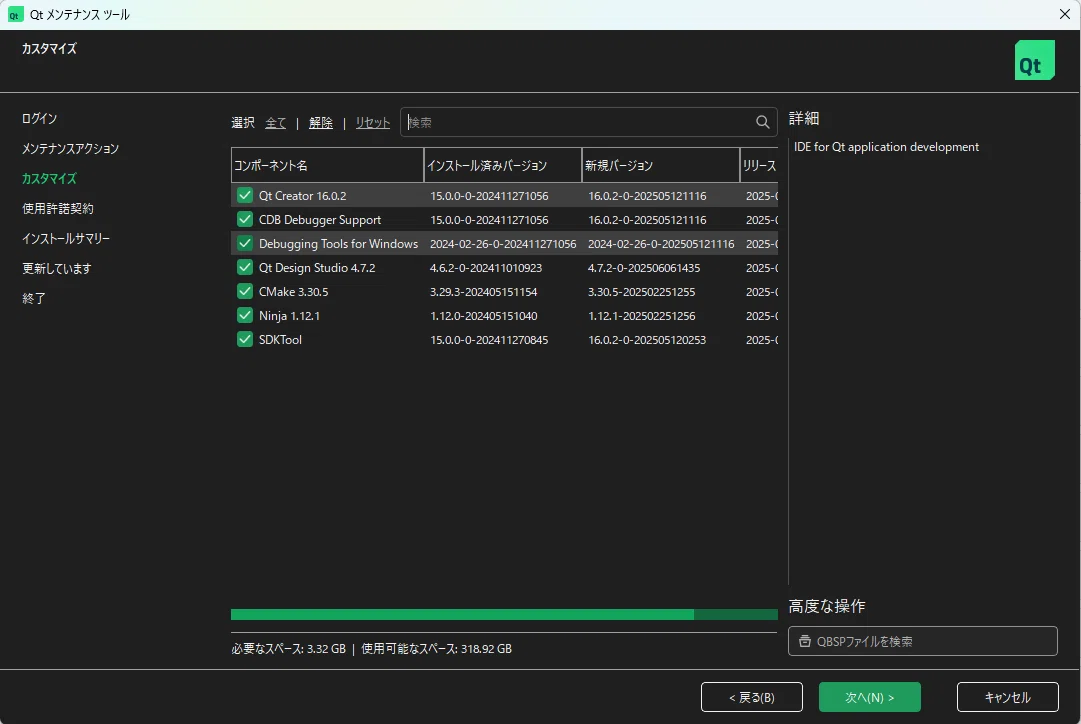1081x724 pixels.
Task: Click installed version 15.0.0-0-202411270845 cell
Action: pos(489,340)
